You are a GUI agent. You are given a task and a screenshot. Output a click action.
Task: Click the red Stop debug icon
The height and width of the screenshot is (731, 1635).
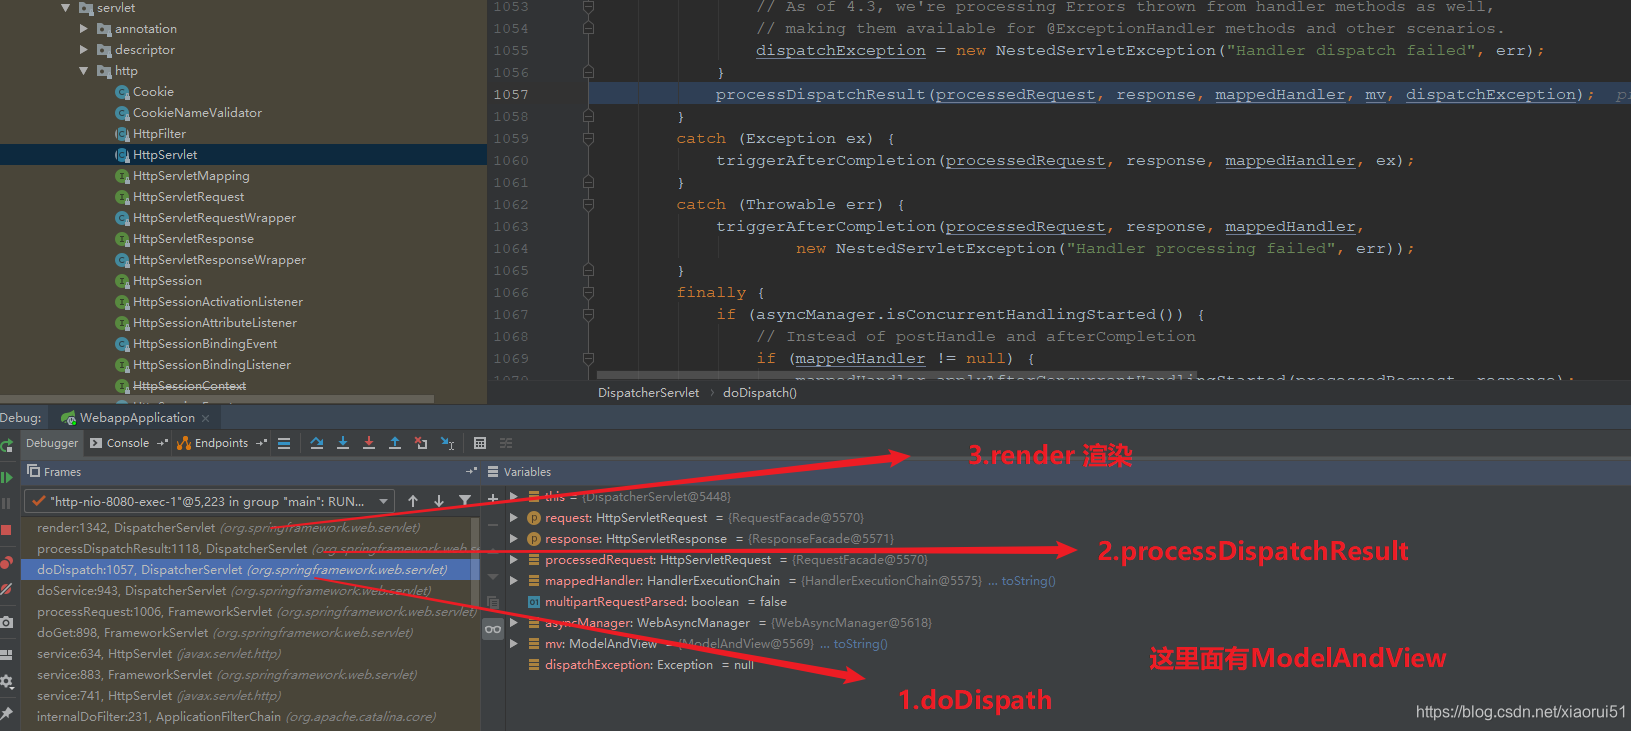[7, 530]
